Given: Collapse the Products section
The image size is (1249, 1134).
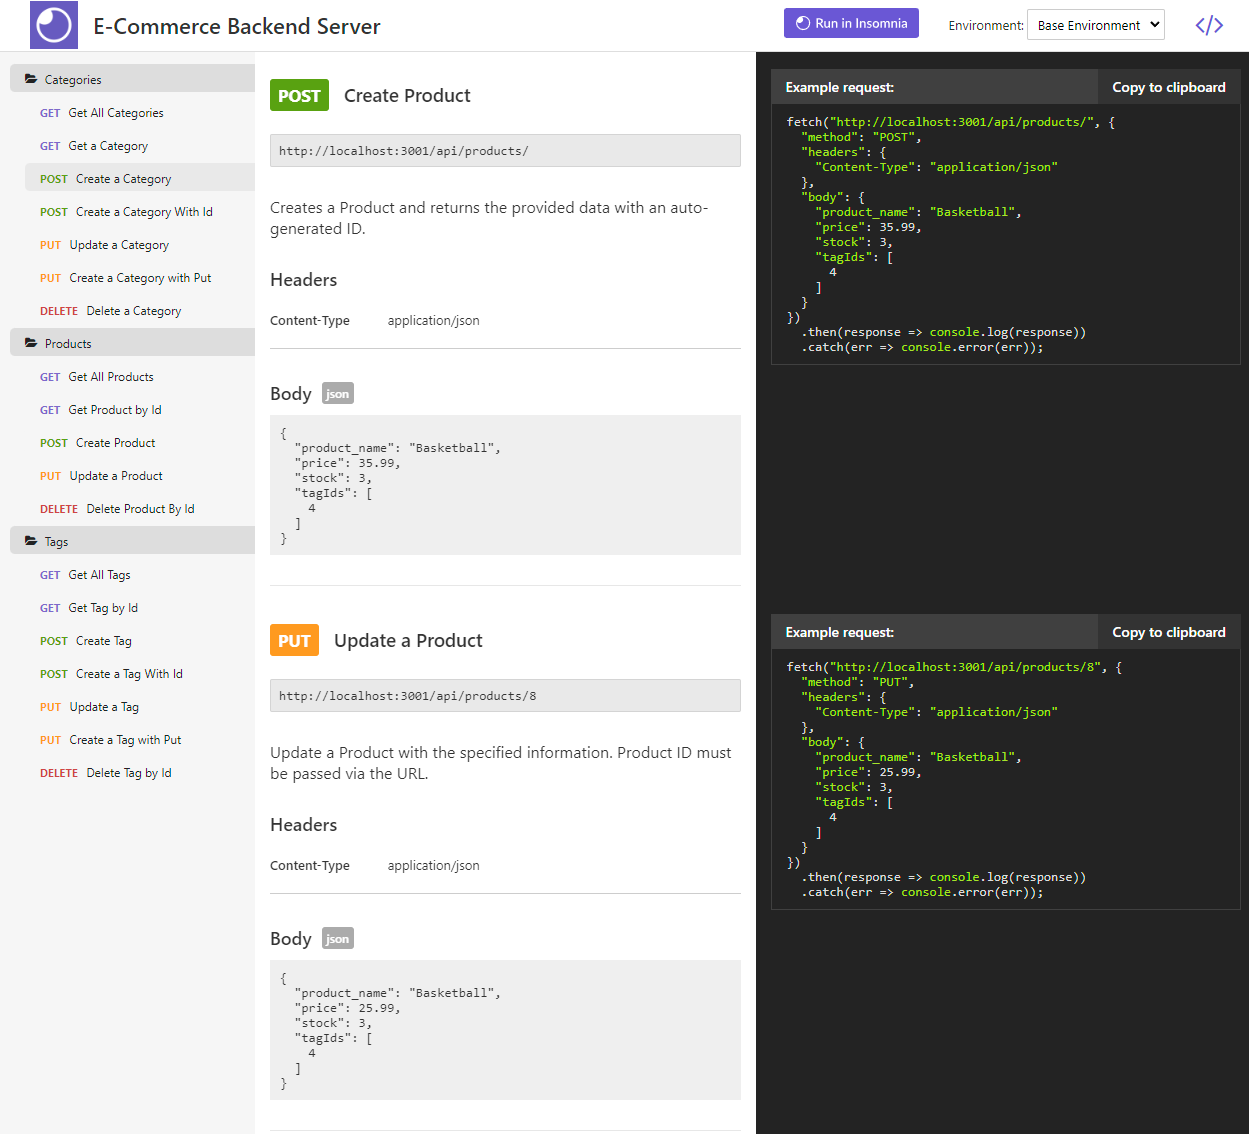Looking at the screenshot, I should click(x=132, y=343).
